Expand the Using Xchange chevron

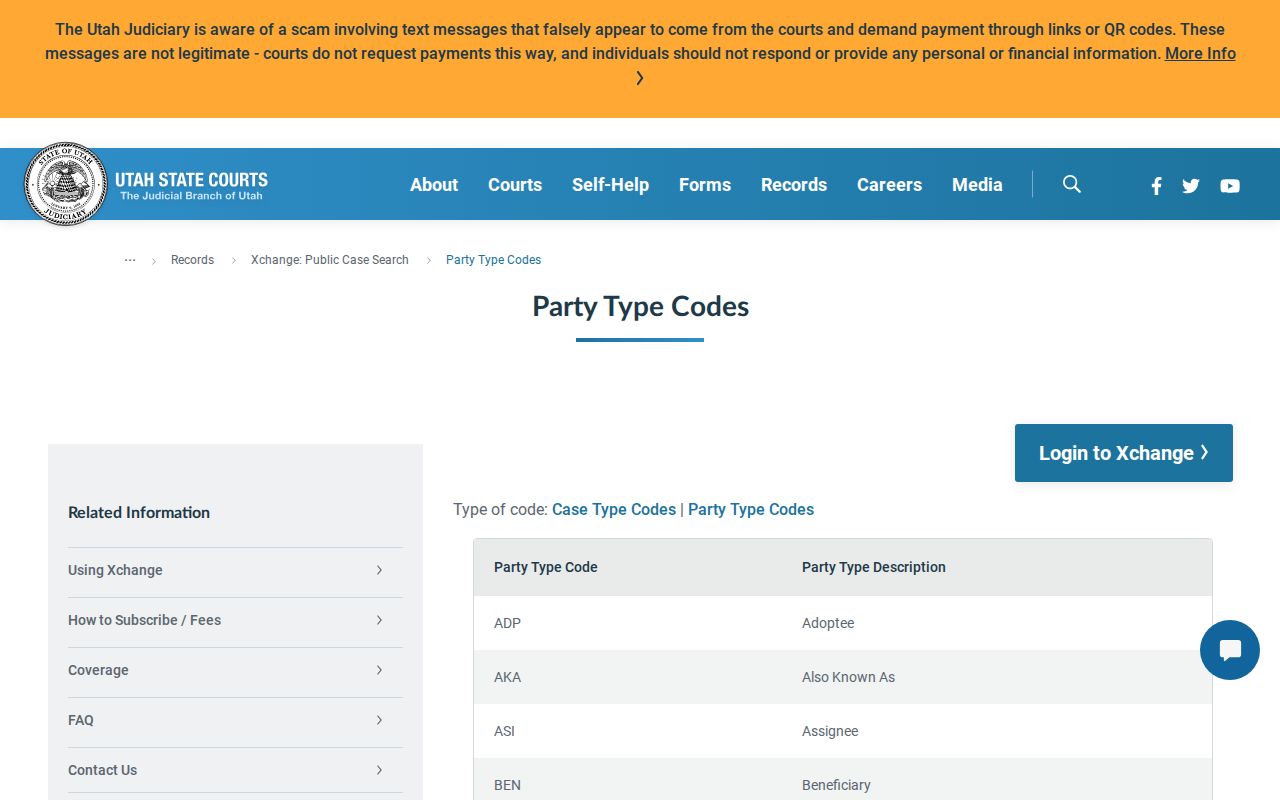pos(379,570)
